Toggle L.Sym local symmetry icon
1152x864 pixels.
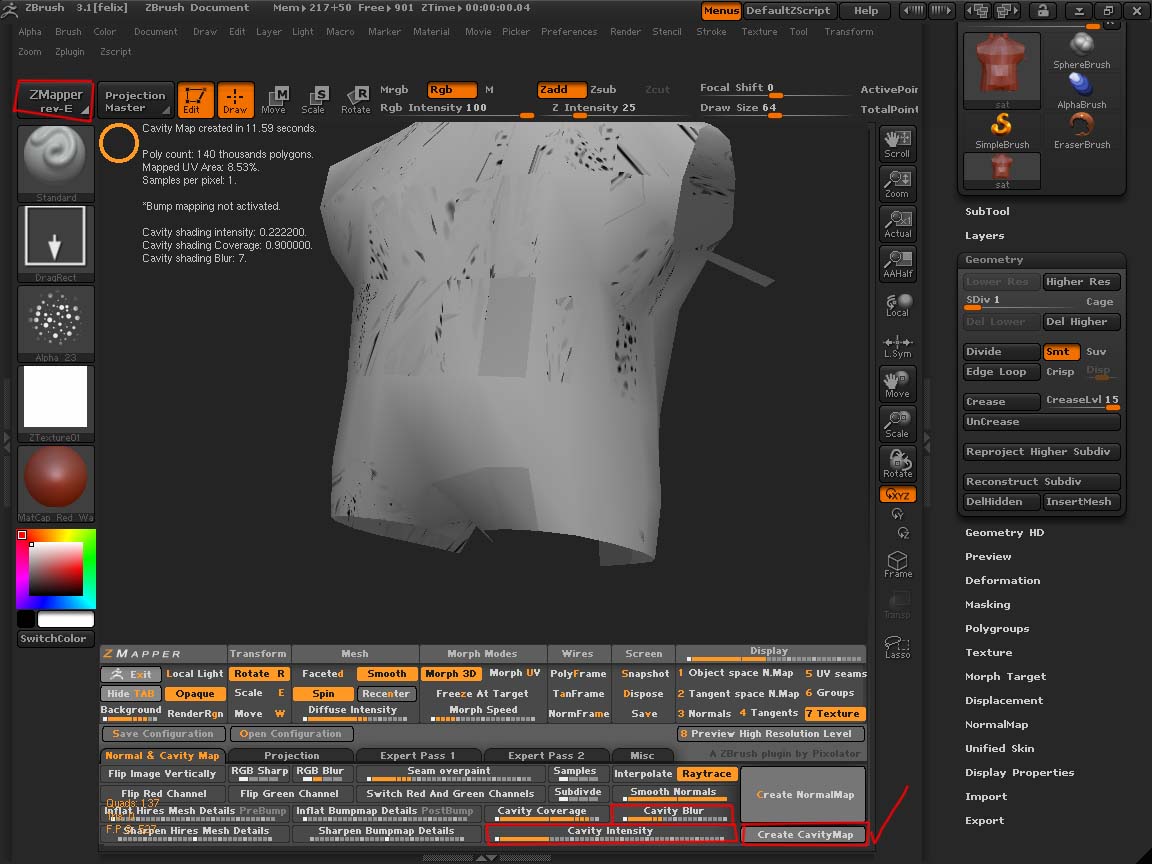pyautogui.click(x=897, y=346)
